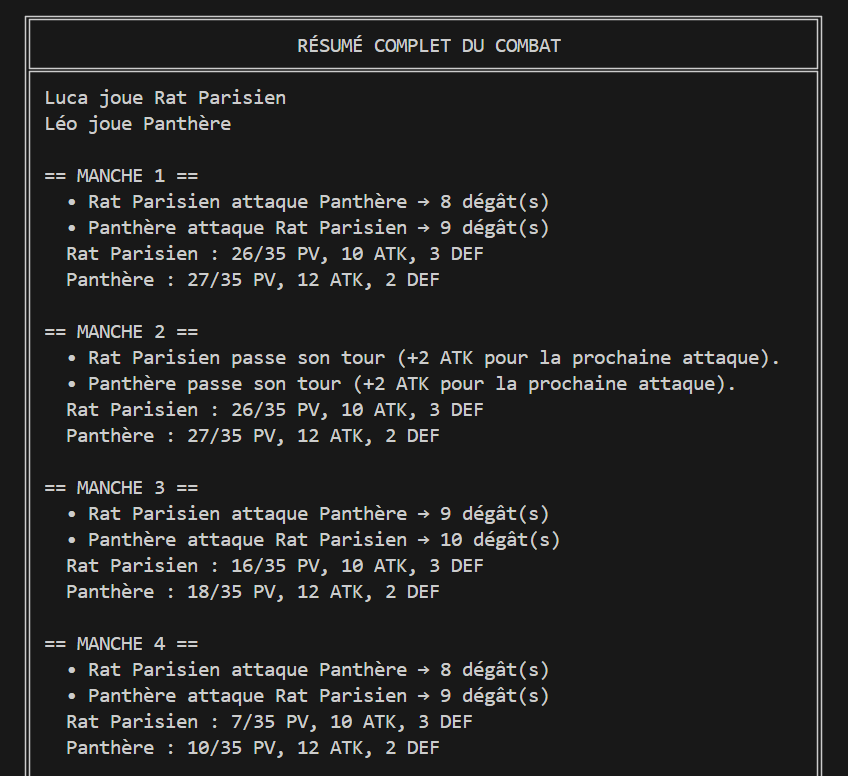Click the "Rat Parisien passe son tour" line

pyautogui.click(x=423, y=358)
